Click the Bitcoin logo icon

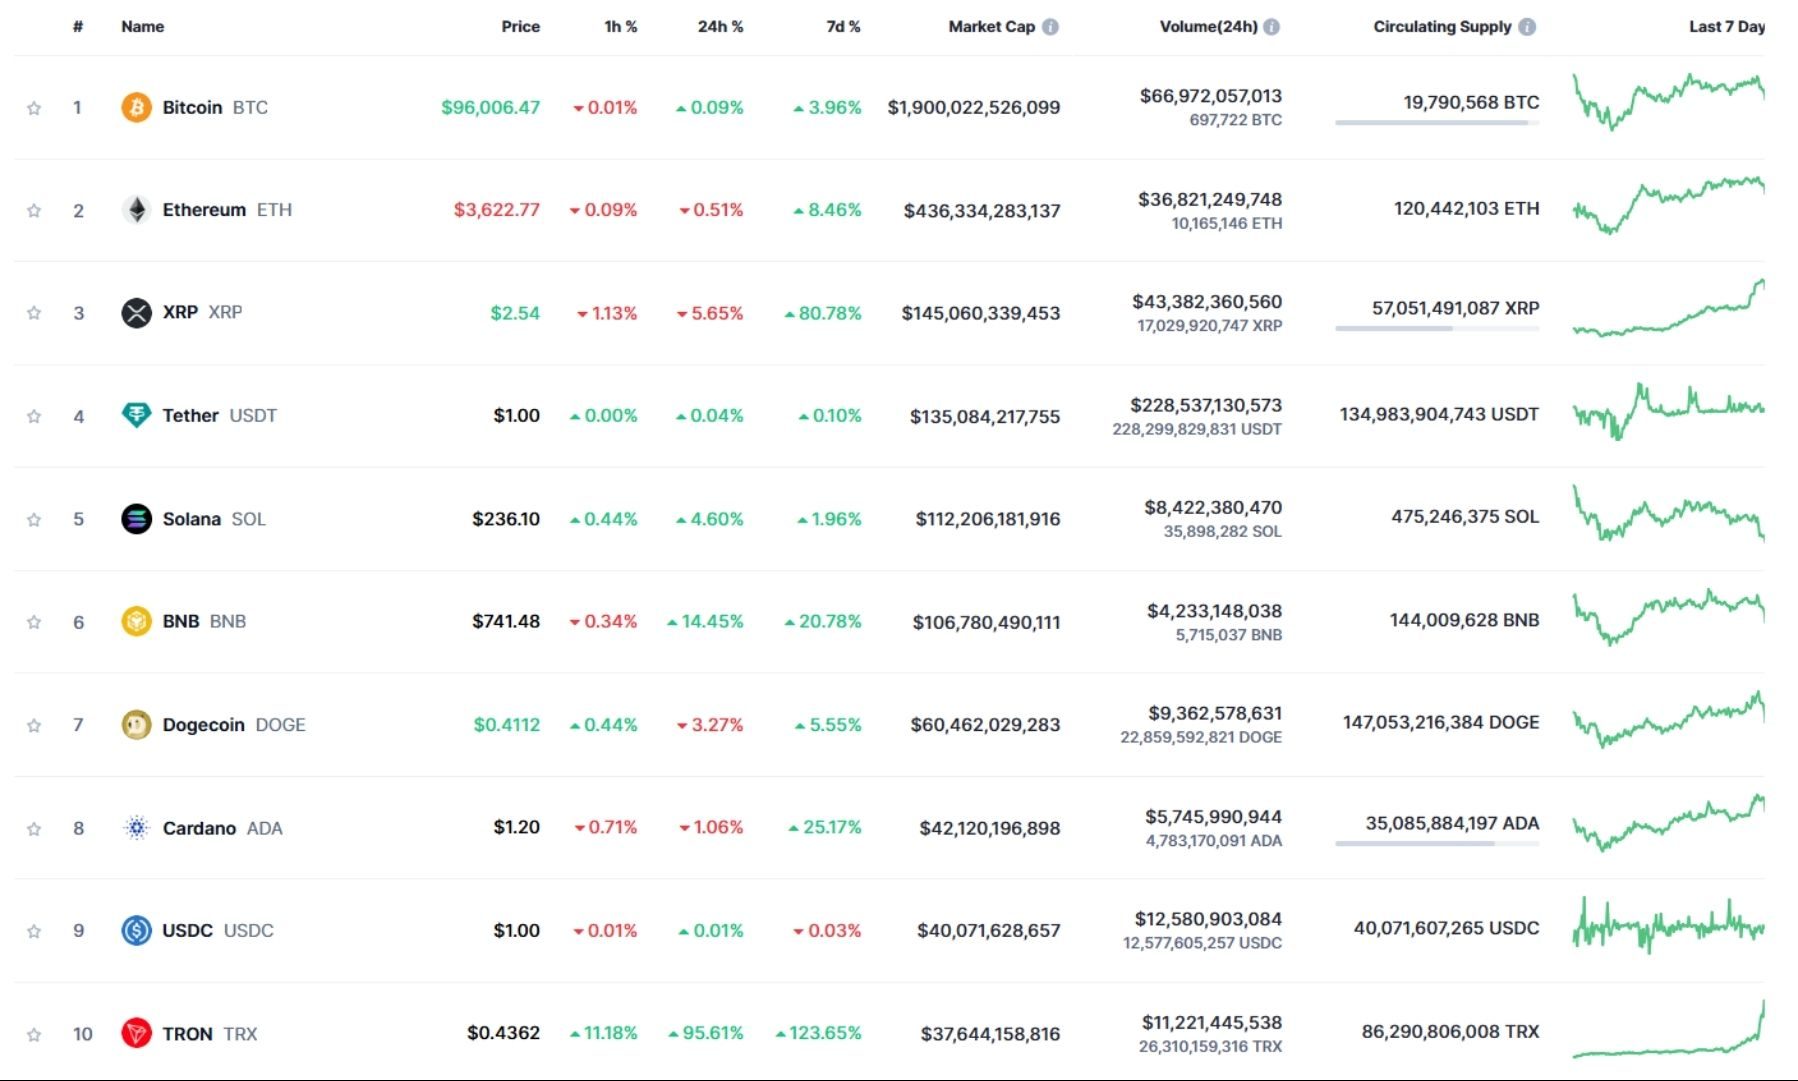[x=136, y=107]
